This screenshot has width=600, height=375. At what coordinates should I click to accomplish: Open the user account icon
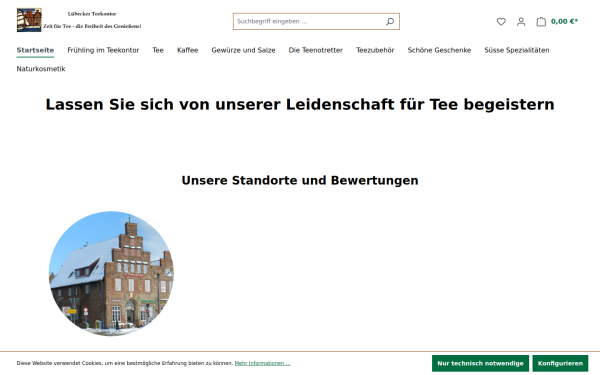(521, 21)
